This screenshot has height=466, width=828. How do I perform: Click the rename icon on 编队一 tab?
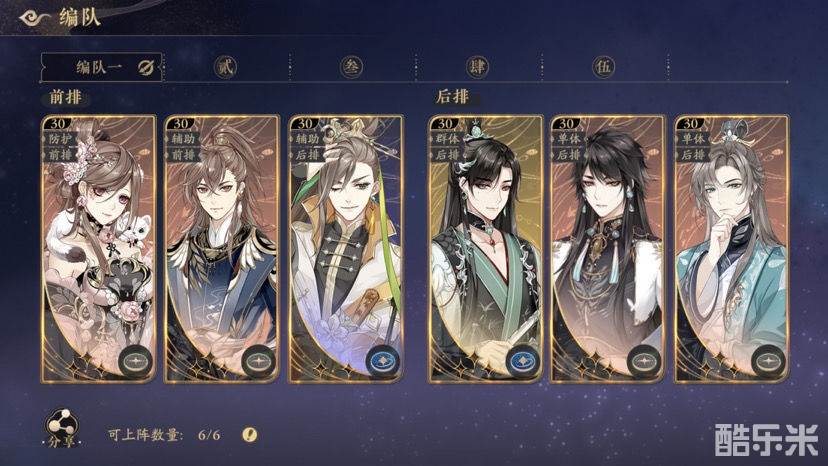coord(146,68)
